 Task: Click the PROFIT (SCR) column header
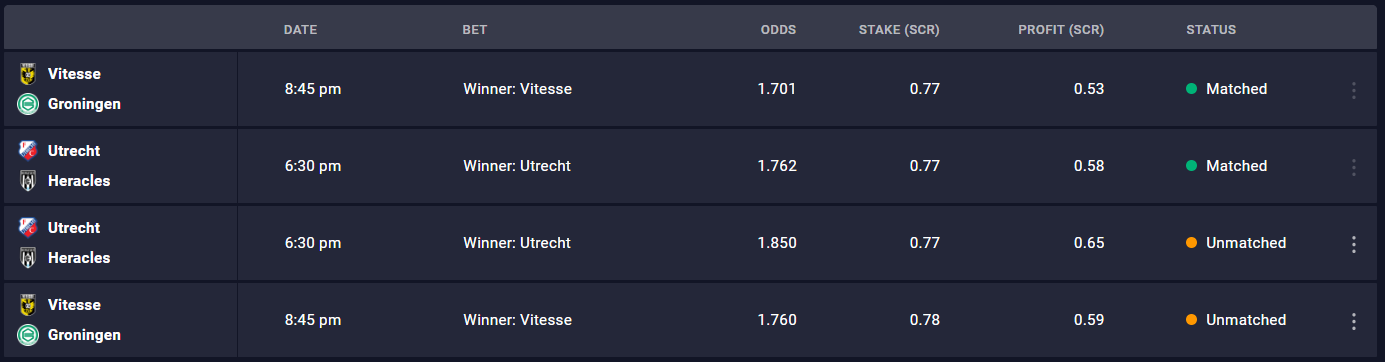(1061, 30)
